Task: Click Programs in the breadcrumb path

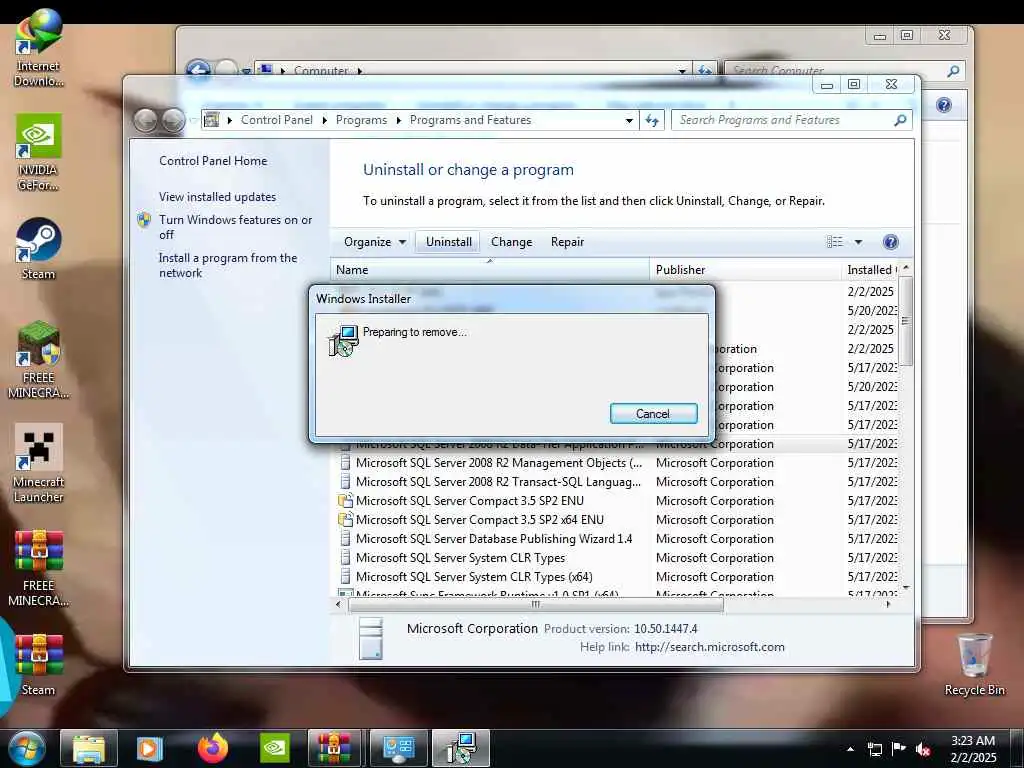Action: [x=361, y=120]
